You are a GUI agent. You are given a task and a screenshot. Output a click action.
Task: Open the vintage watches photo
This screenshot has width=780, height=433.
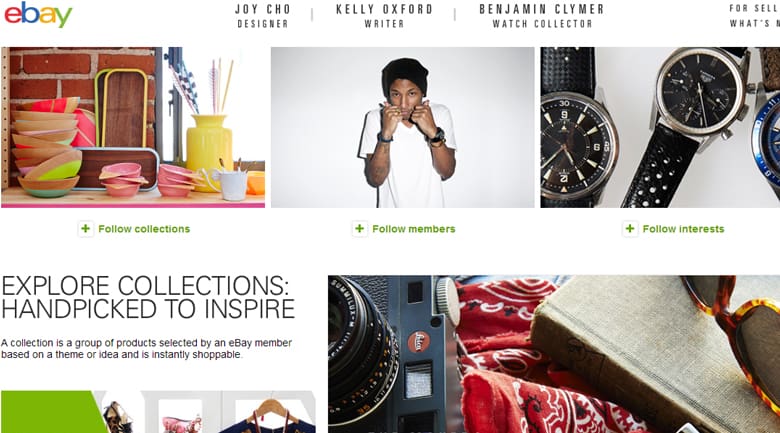(660, 127)
